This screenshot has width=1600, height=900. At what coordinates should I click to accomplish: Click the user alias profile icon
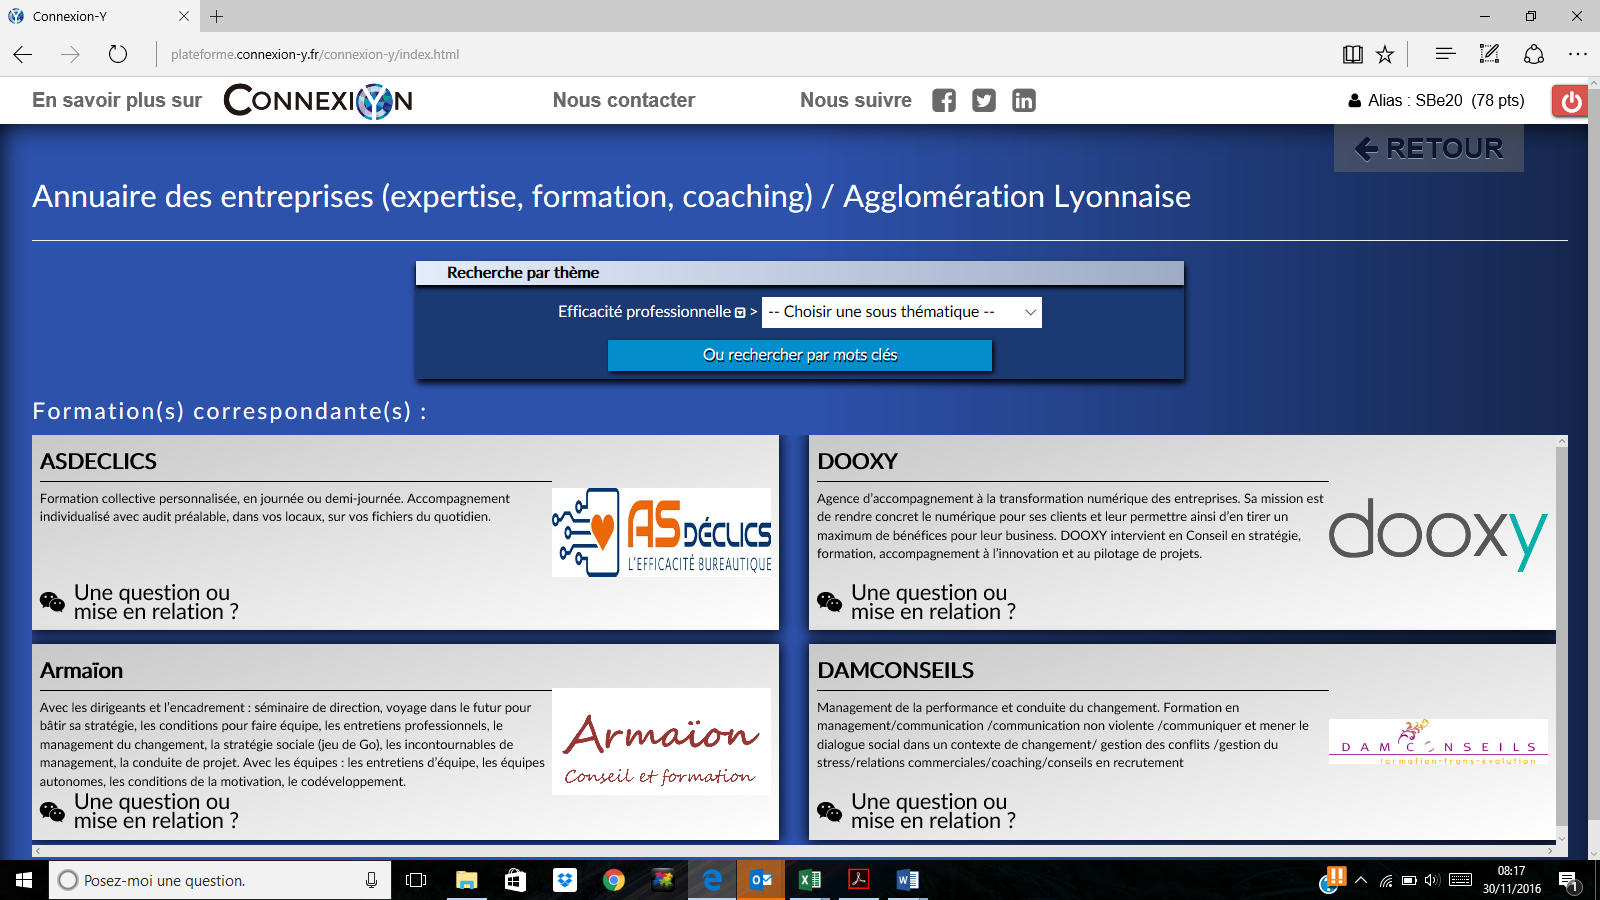point(1355,100)
